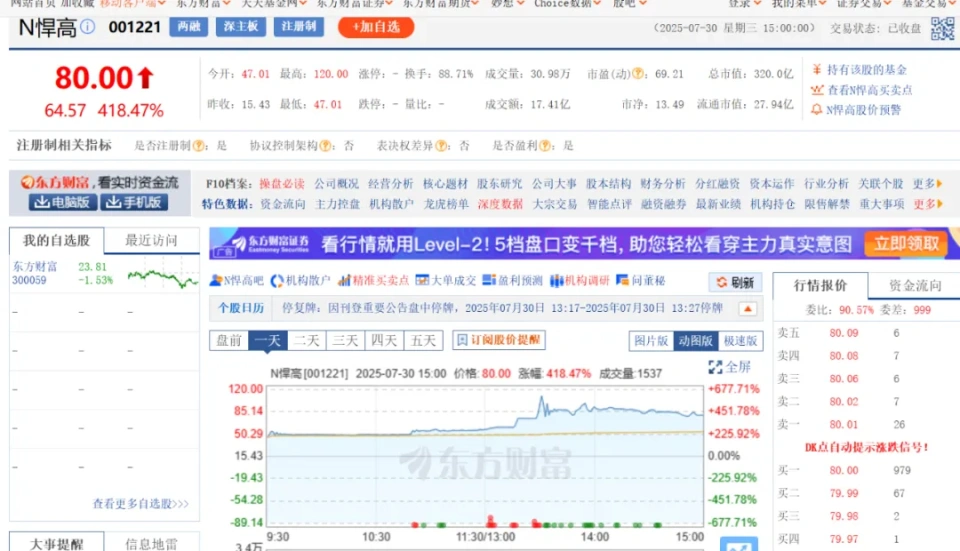Expand more F10档案 links via 更多
Screen dimensions: 960x551
pyautogui.click(x=928, y=184)
